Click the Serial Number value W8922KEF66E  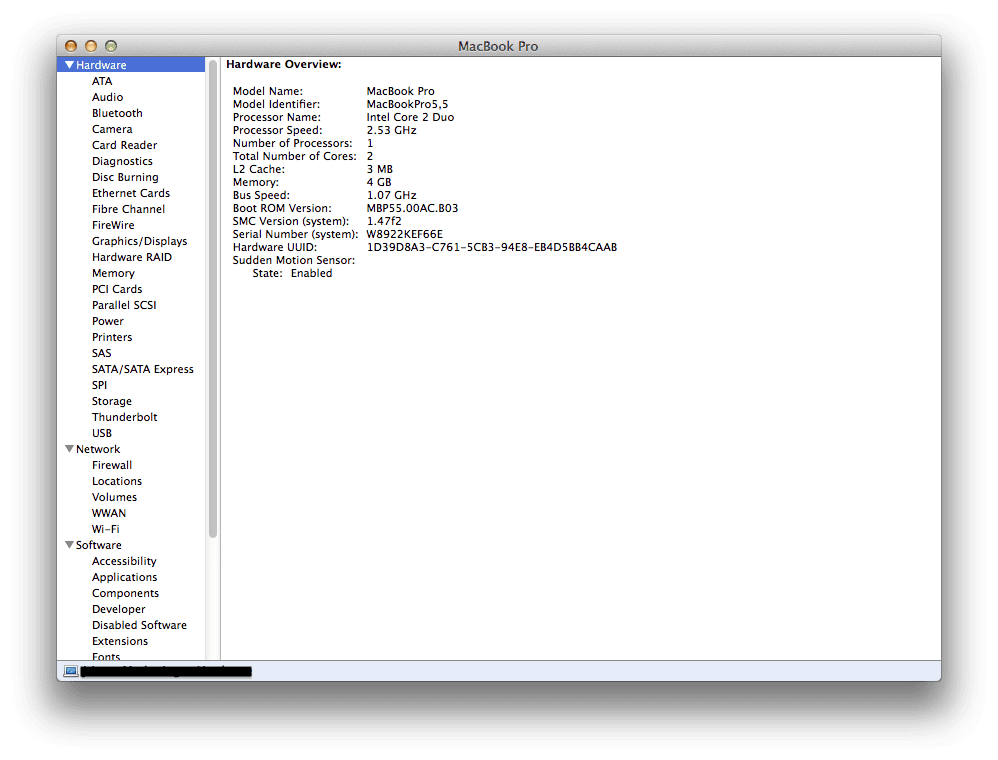point(404,234)
